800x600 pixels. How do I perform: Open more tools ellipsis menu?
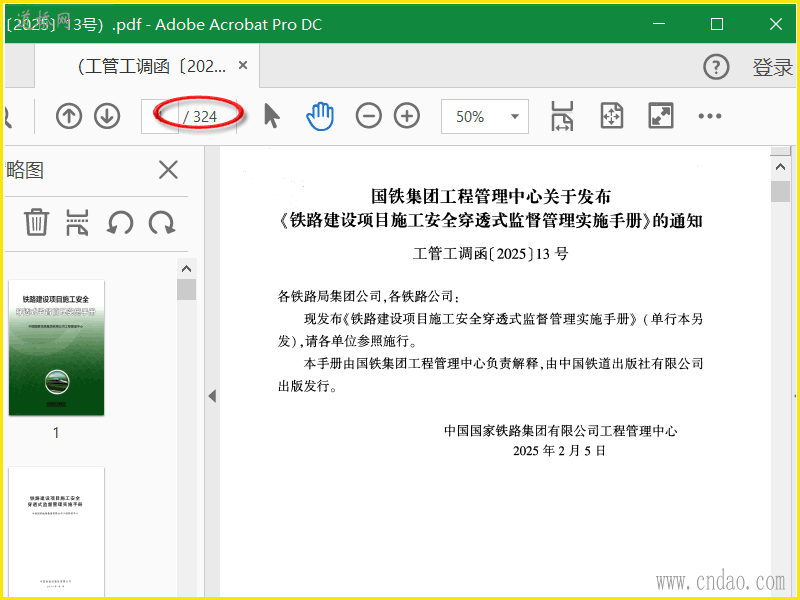pos(710,116)
